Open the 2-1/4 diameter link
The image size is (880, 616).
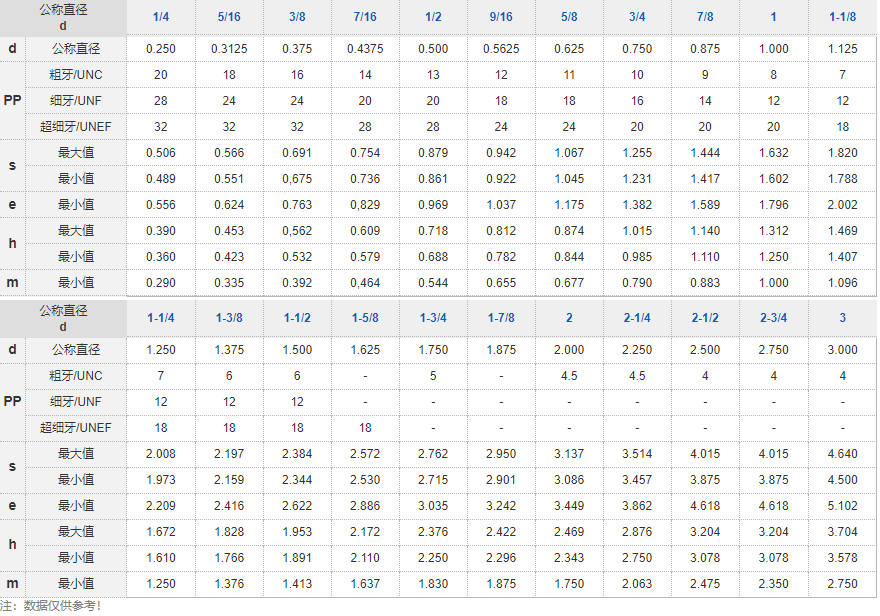(x=637, y=318)
